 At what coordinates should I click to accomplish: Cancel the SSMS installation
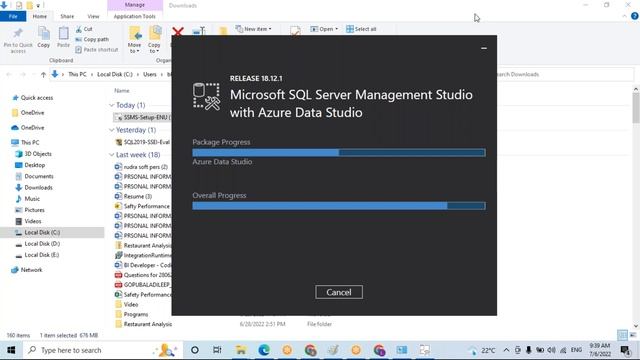(339, 292)
